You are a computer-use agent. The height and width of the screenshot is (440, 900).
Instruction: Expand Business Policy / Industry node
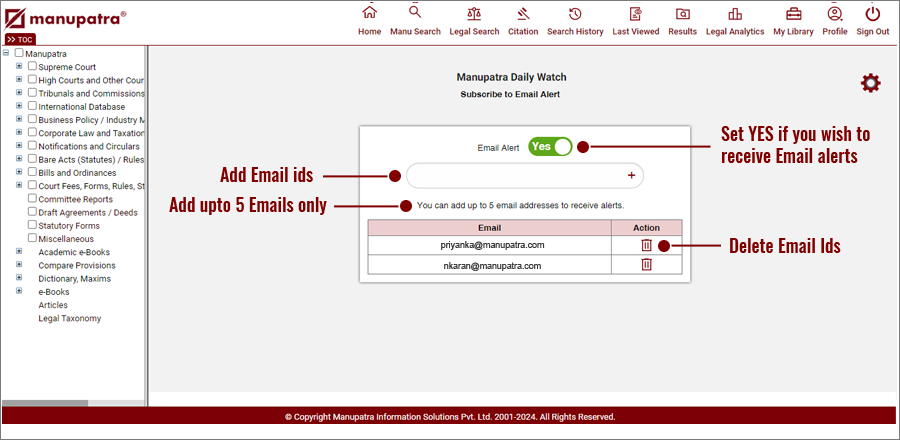[x=19, y=119]
